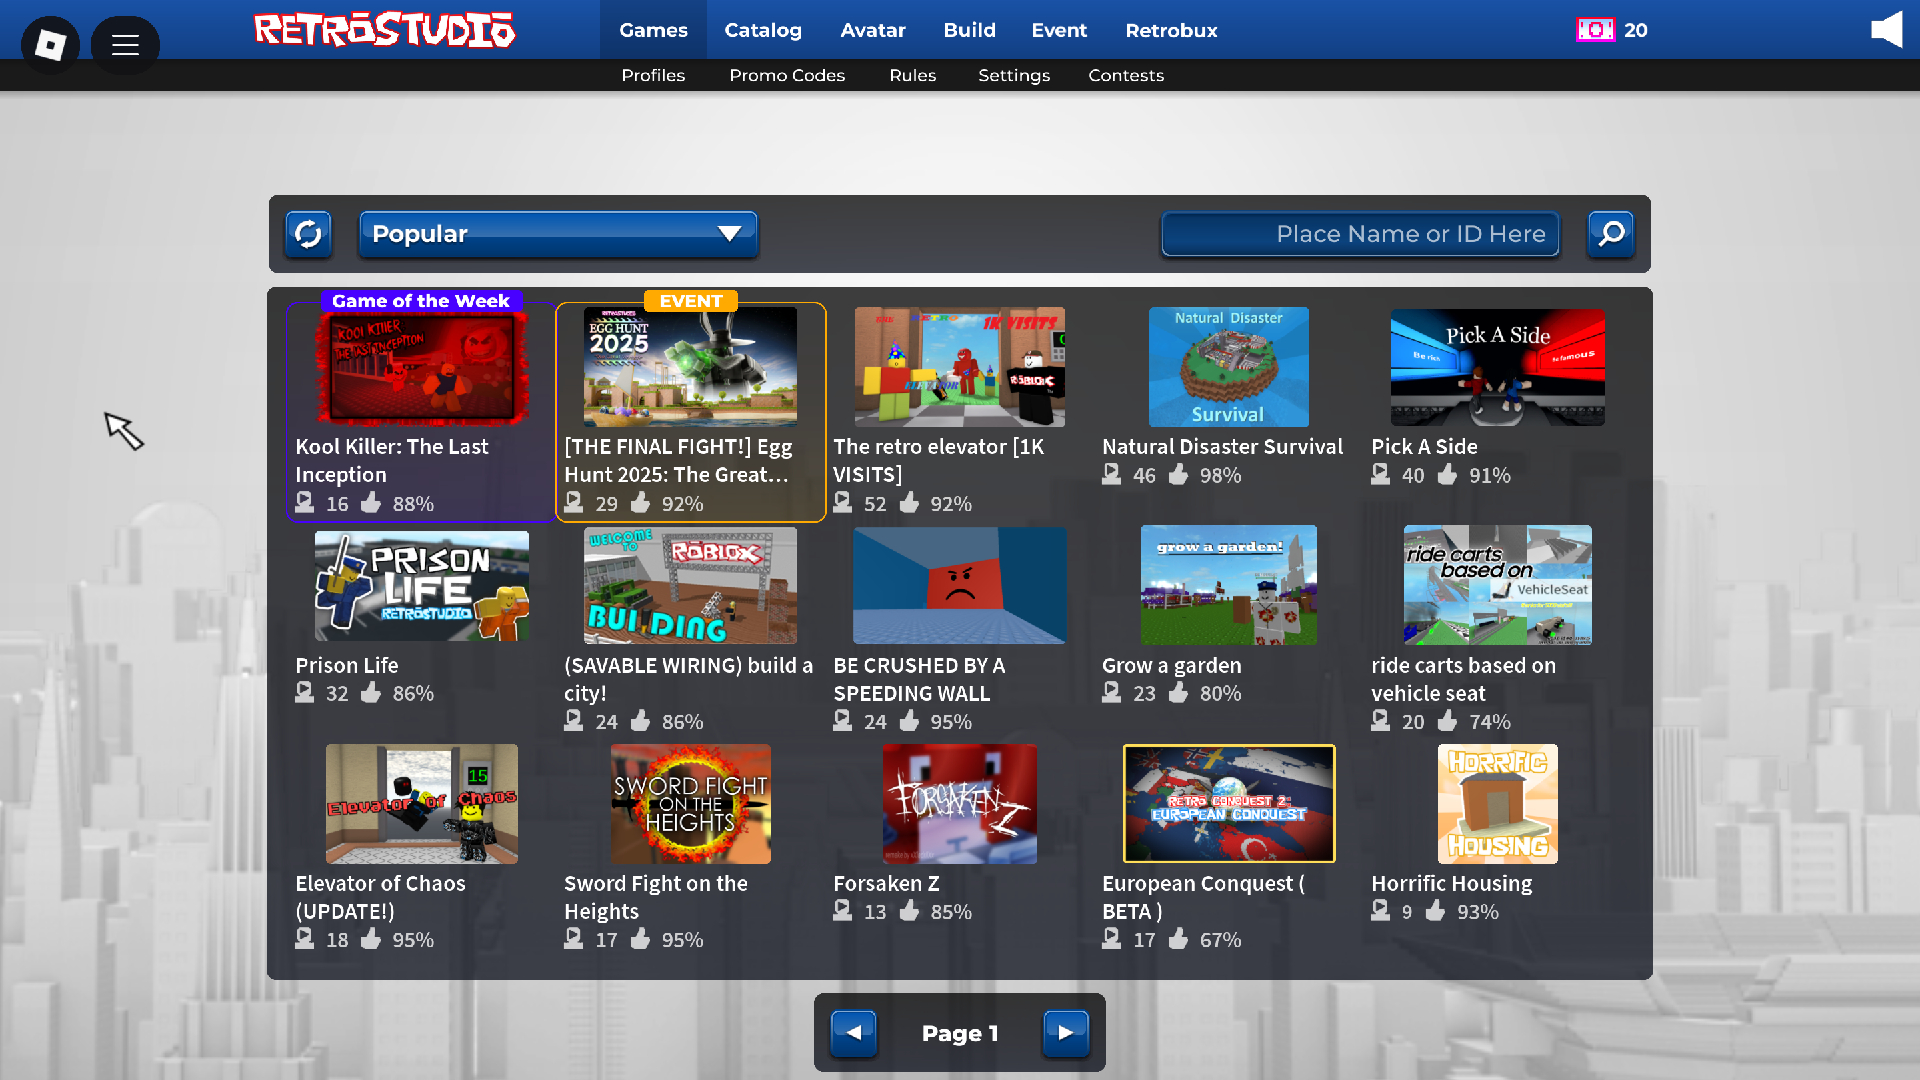Screen dimensions: 1920x1080
Task: Click the Game of the Week badge
Action: 421,301
